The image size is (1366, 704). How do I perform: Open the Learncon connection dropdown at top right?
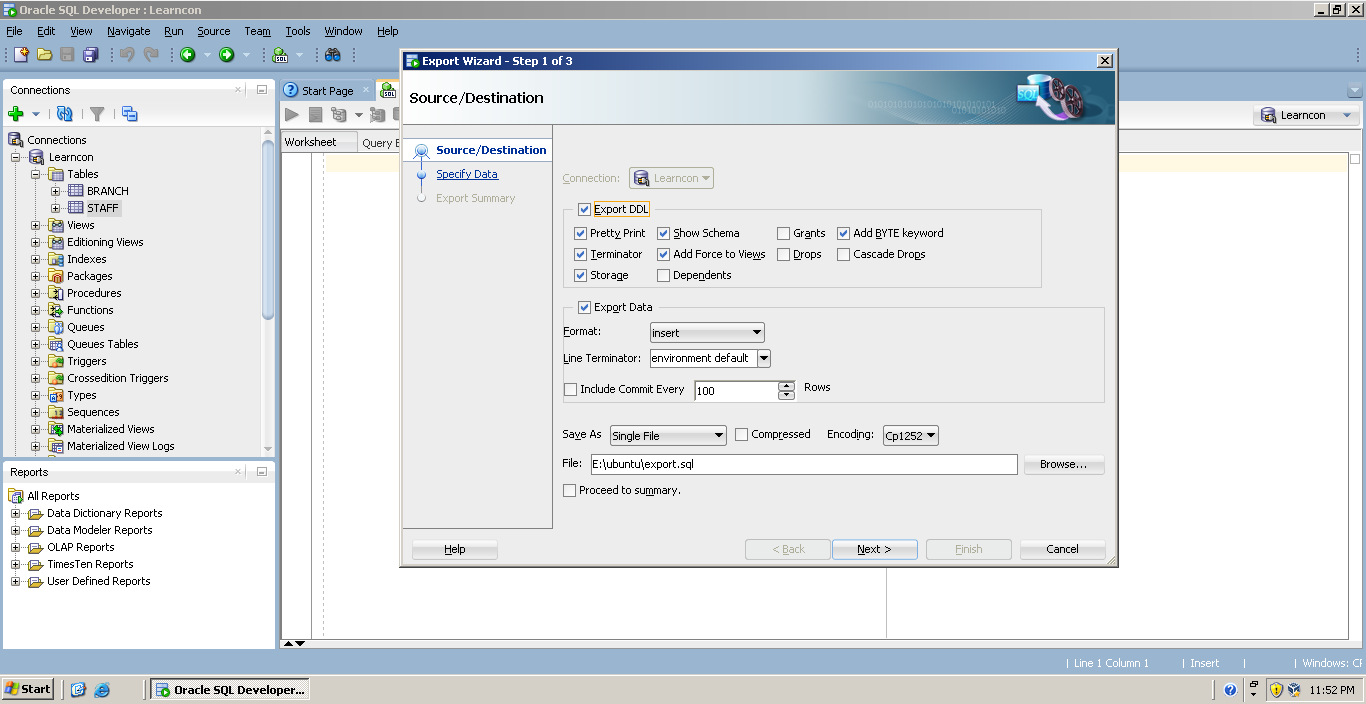click(x=1306, y=115)
